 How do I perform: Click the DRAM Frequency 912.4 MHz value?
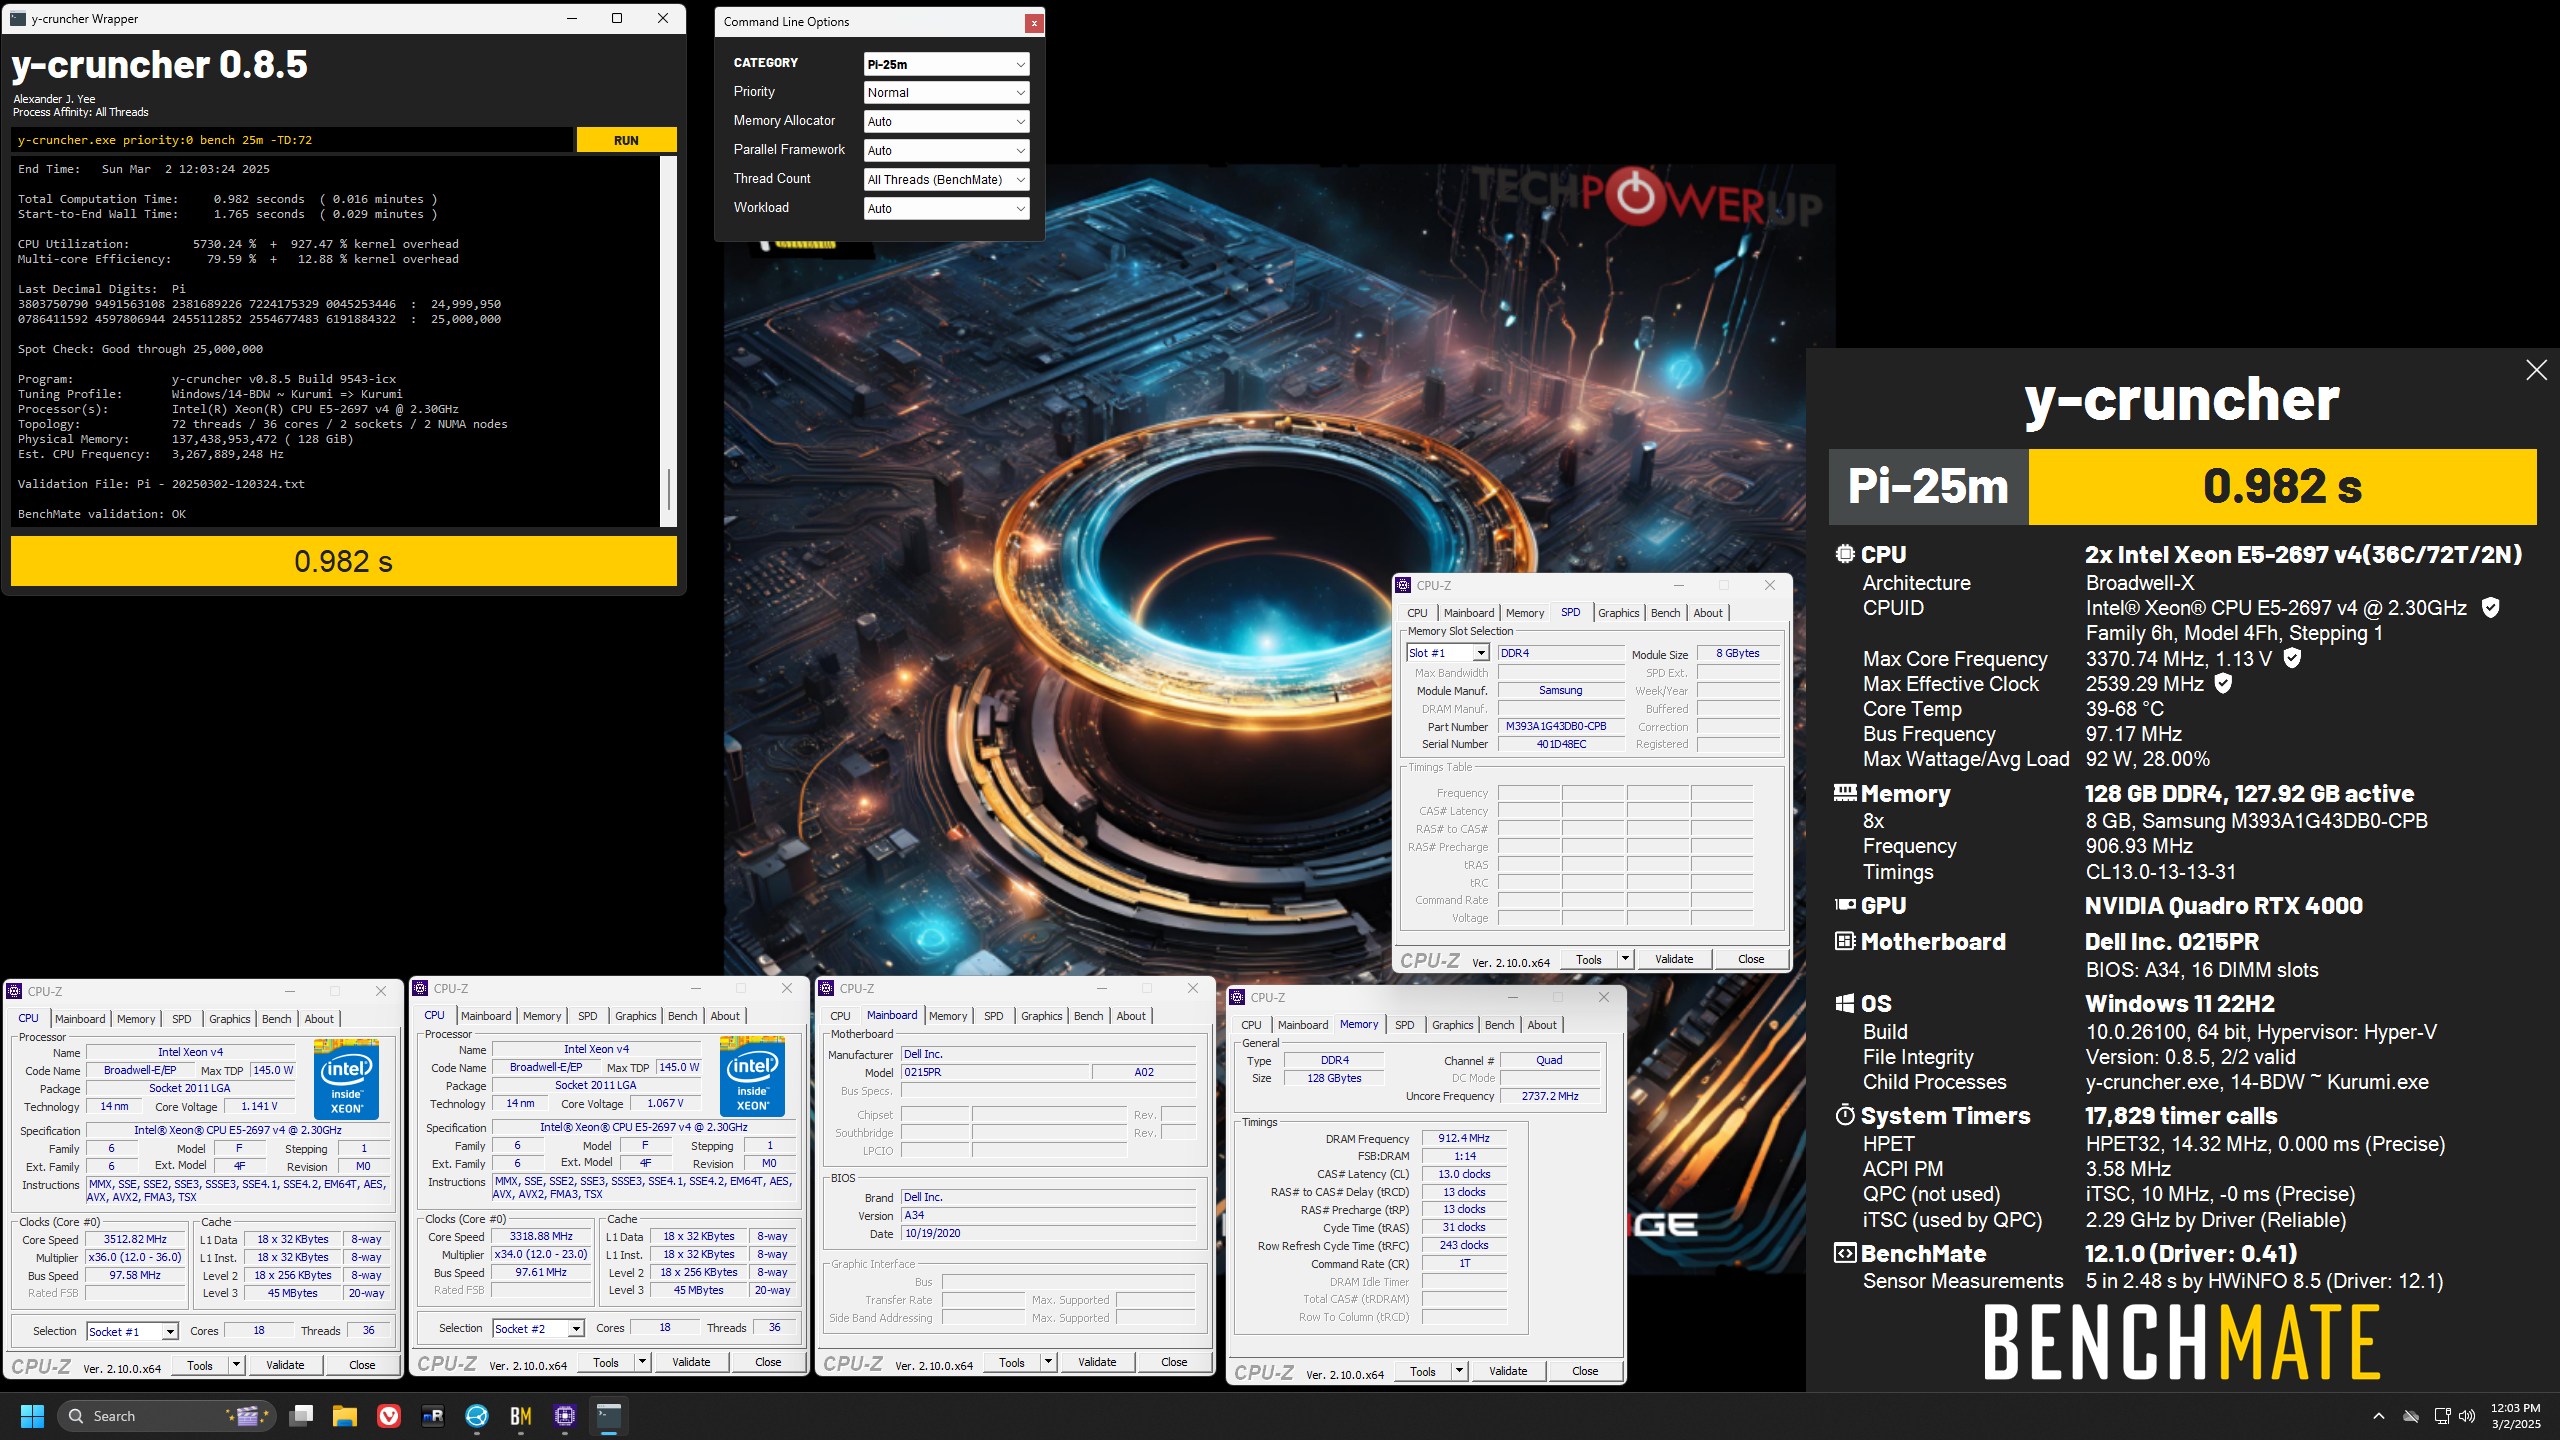pos(1464,1138)
